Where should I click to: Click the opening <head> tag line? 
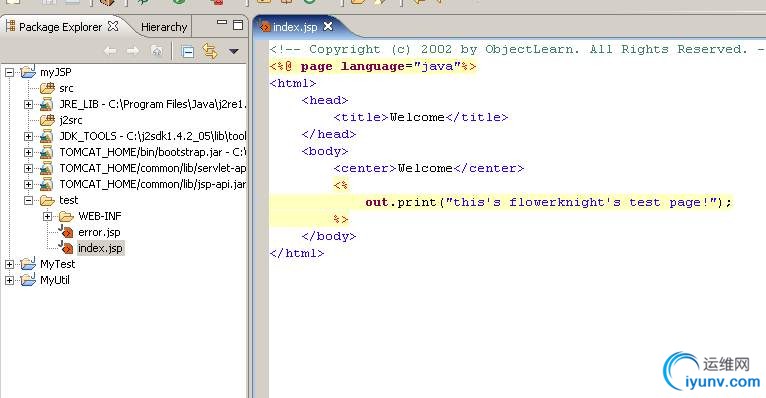[325, 101]
